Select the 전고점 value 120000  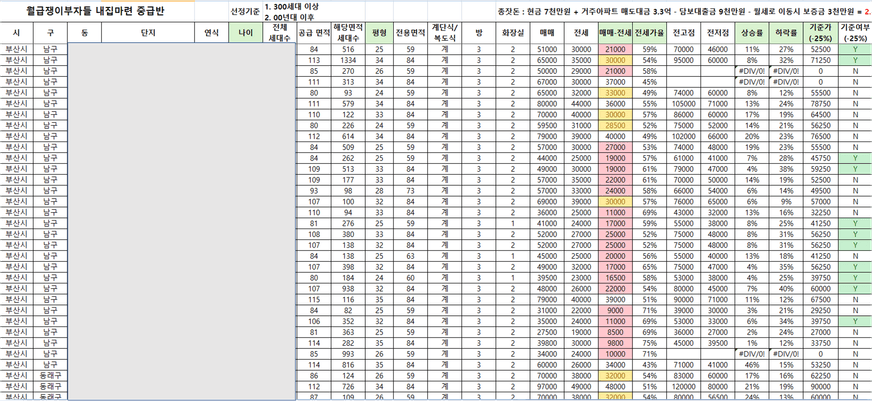pyautogui.click(x=683, y=386)
